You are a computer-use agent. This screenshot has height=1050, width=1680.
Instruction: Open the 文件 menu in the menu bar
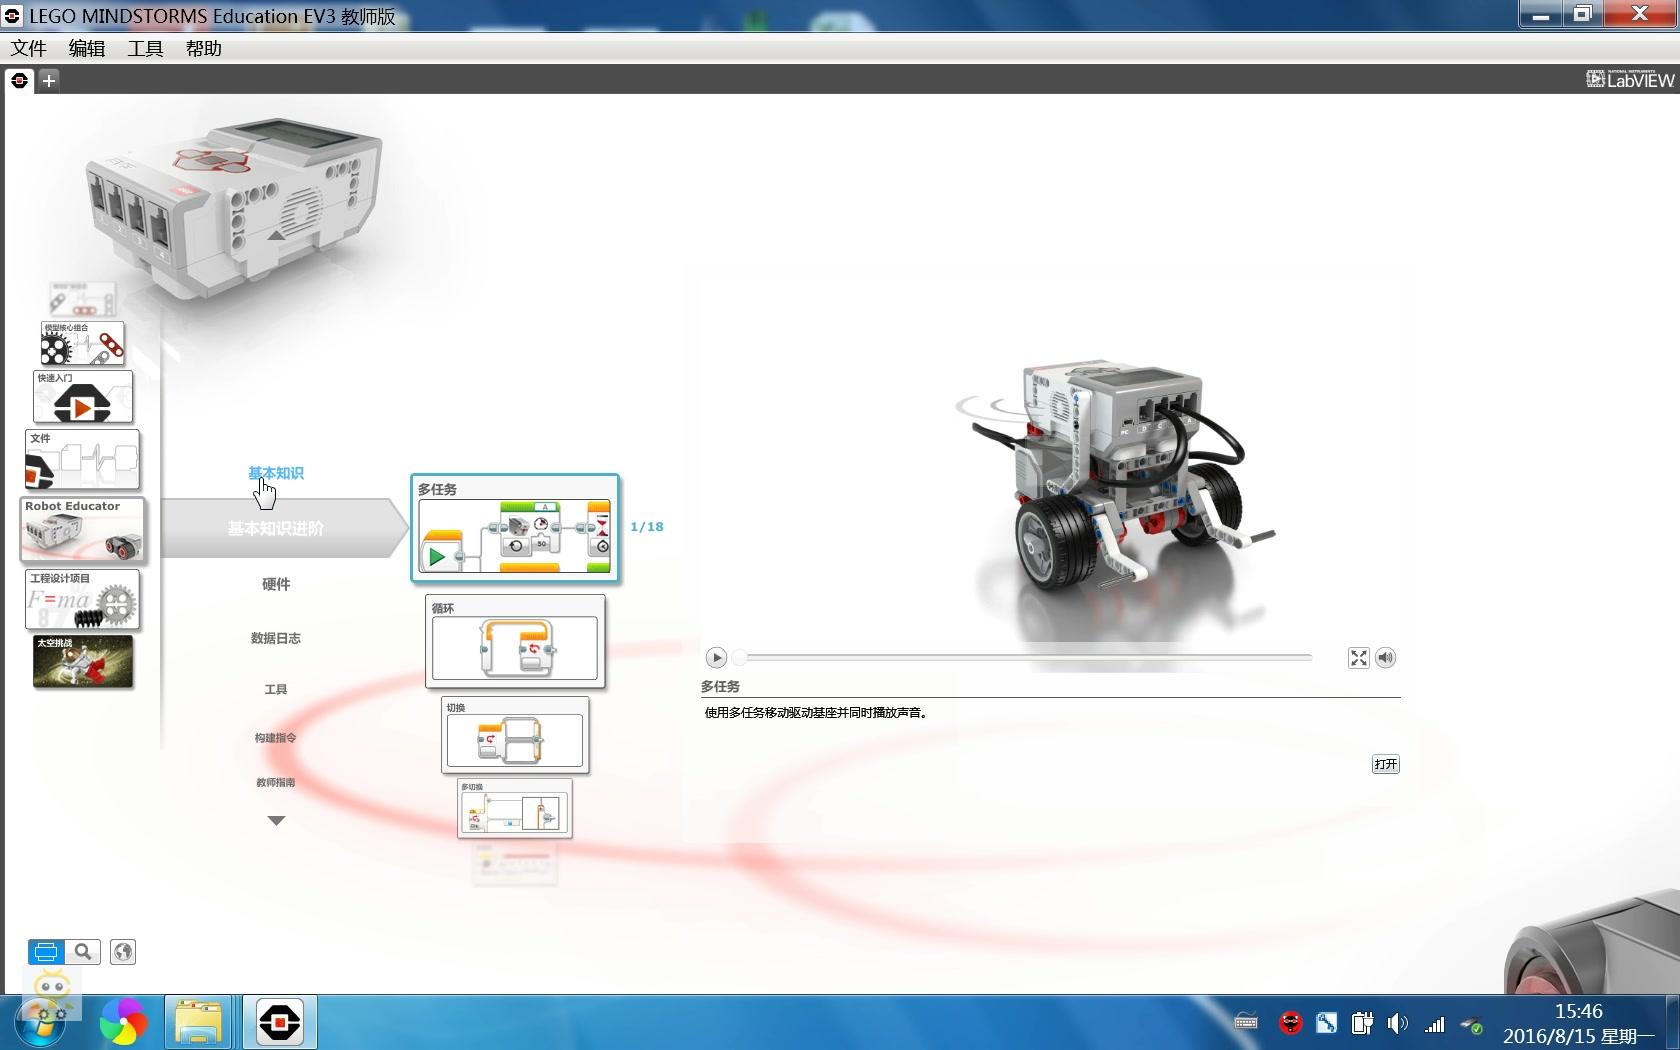tap(28, 48)
